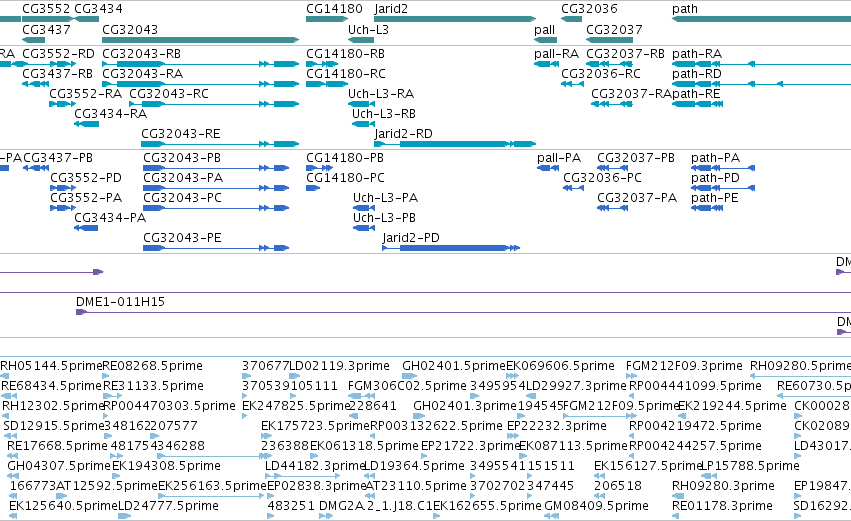Viewport: 851px width, 521px height.
Task: Open the Uch-L3 gene label
Action: click(x=369, y=30)
